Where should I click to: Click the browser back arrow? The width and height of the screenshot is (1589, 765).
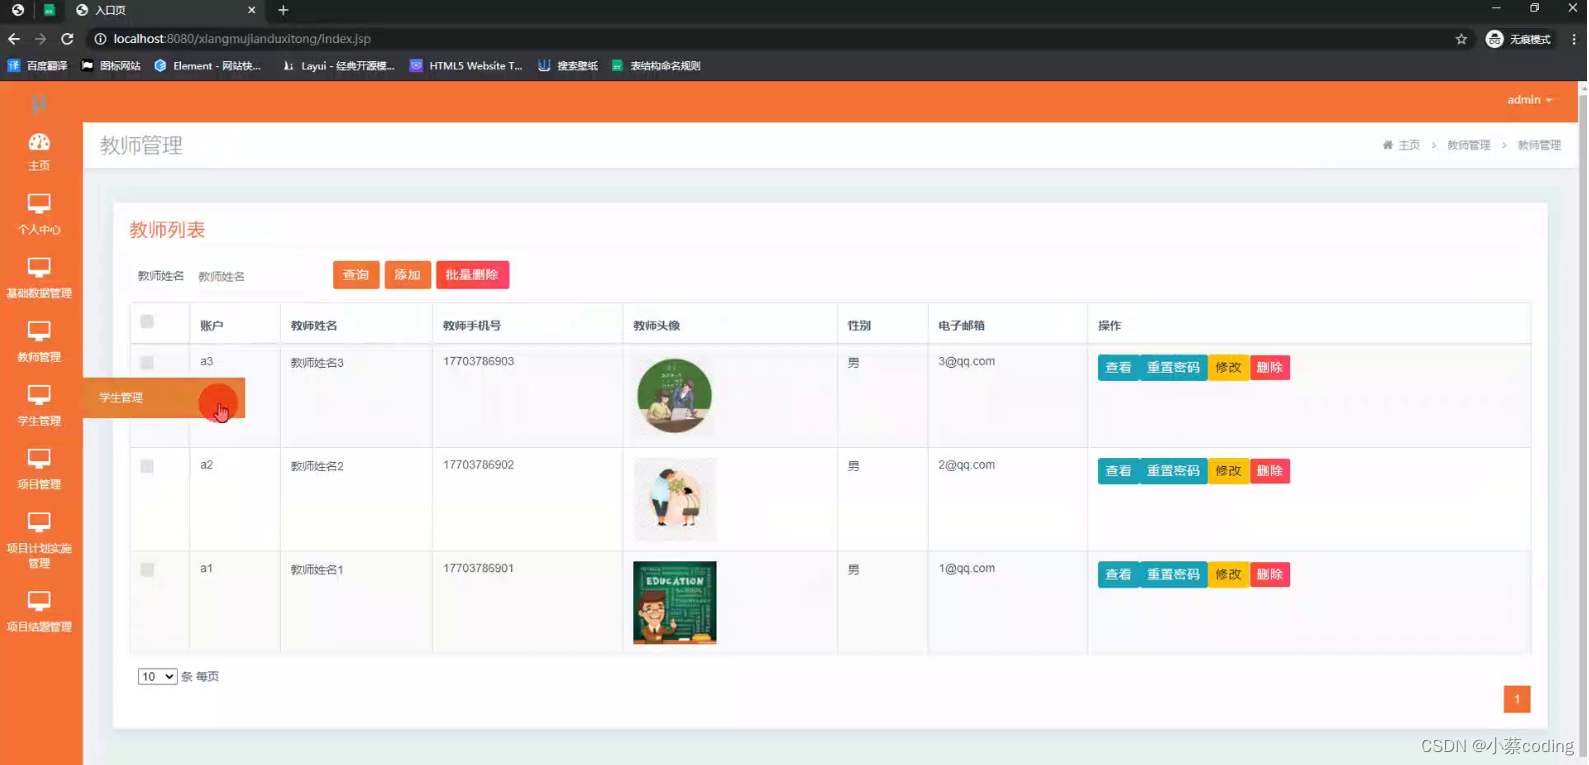click(14, 39)
